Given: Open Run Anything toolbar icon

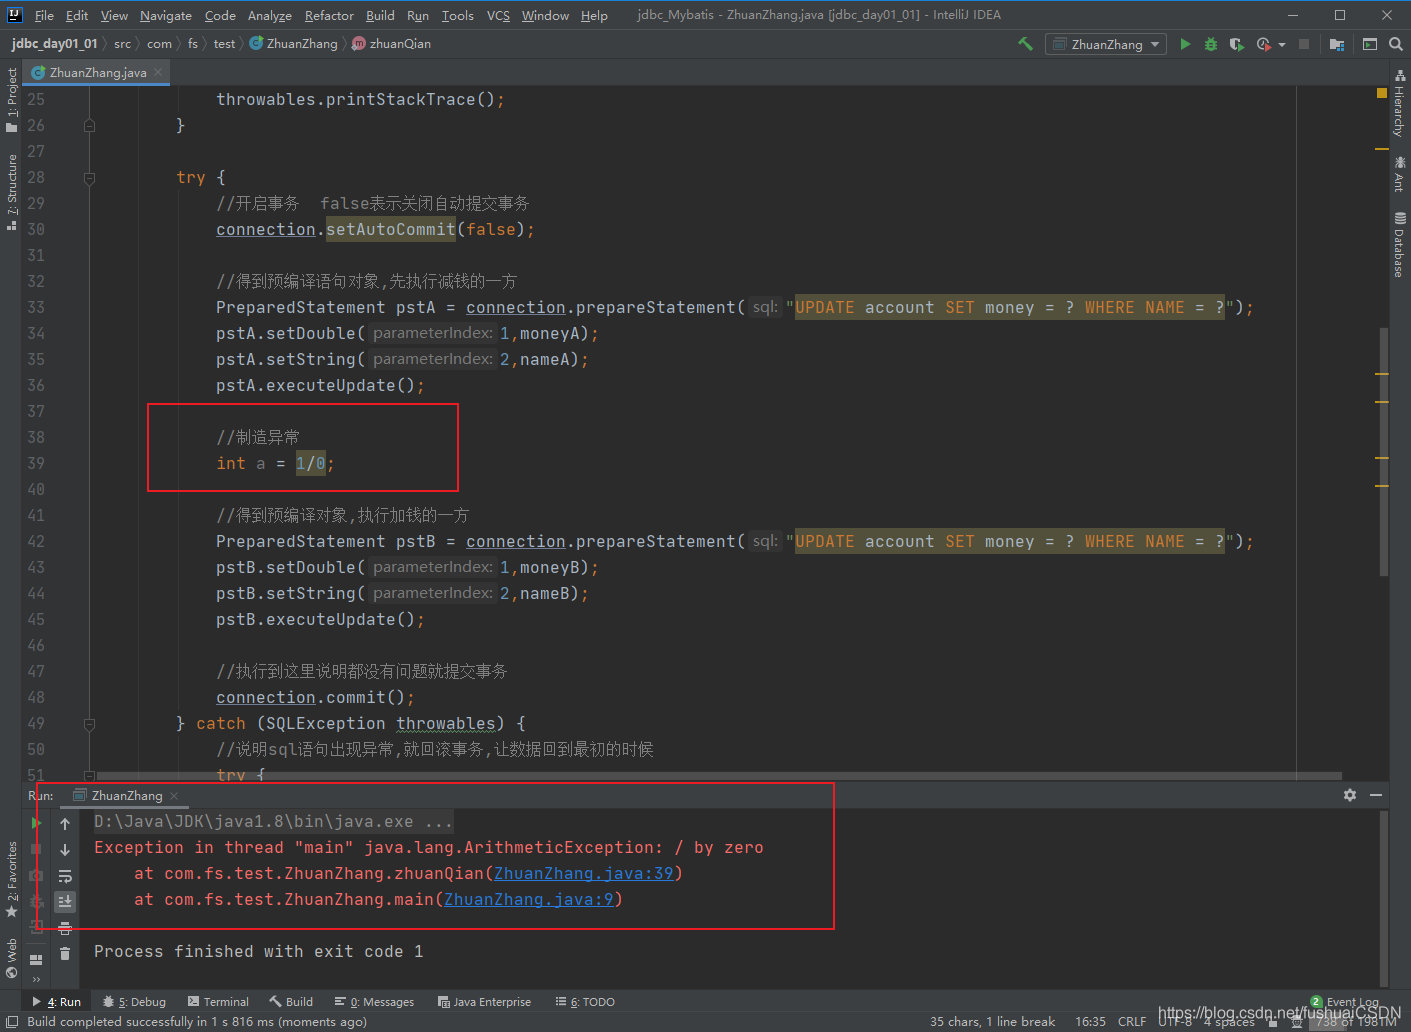Looking at the screenshot, I should tap(1370, 44).
